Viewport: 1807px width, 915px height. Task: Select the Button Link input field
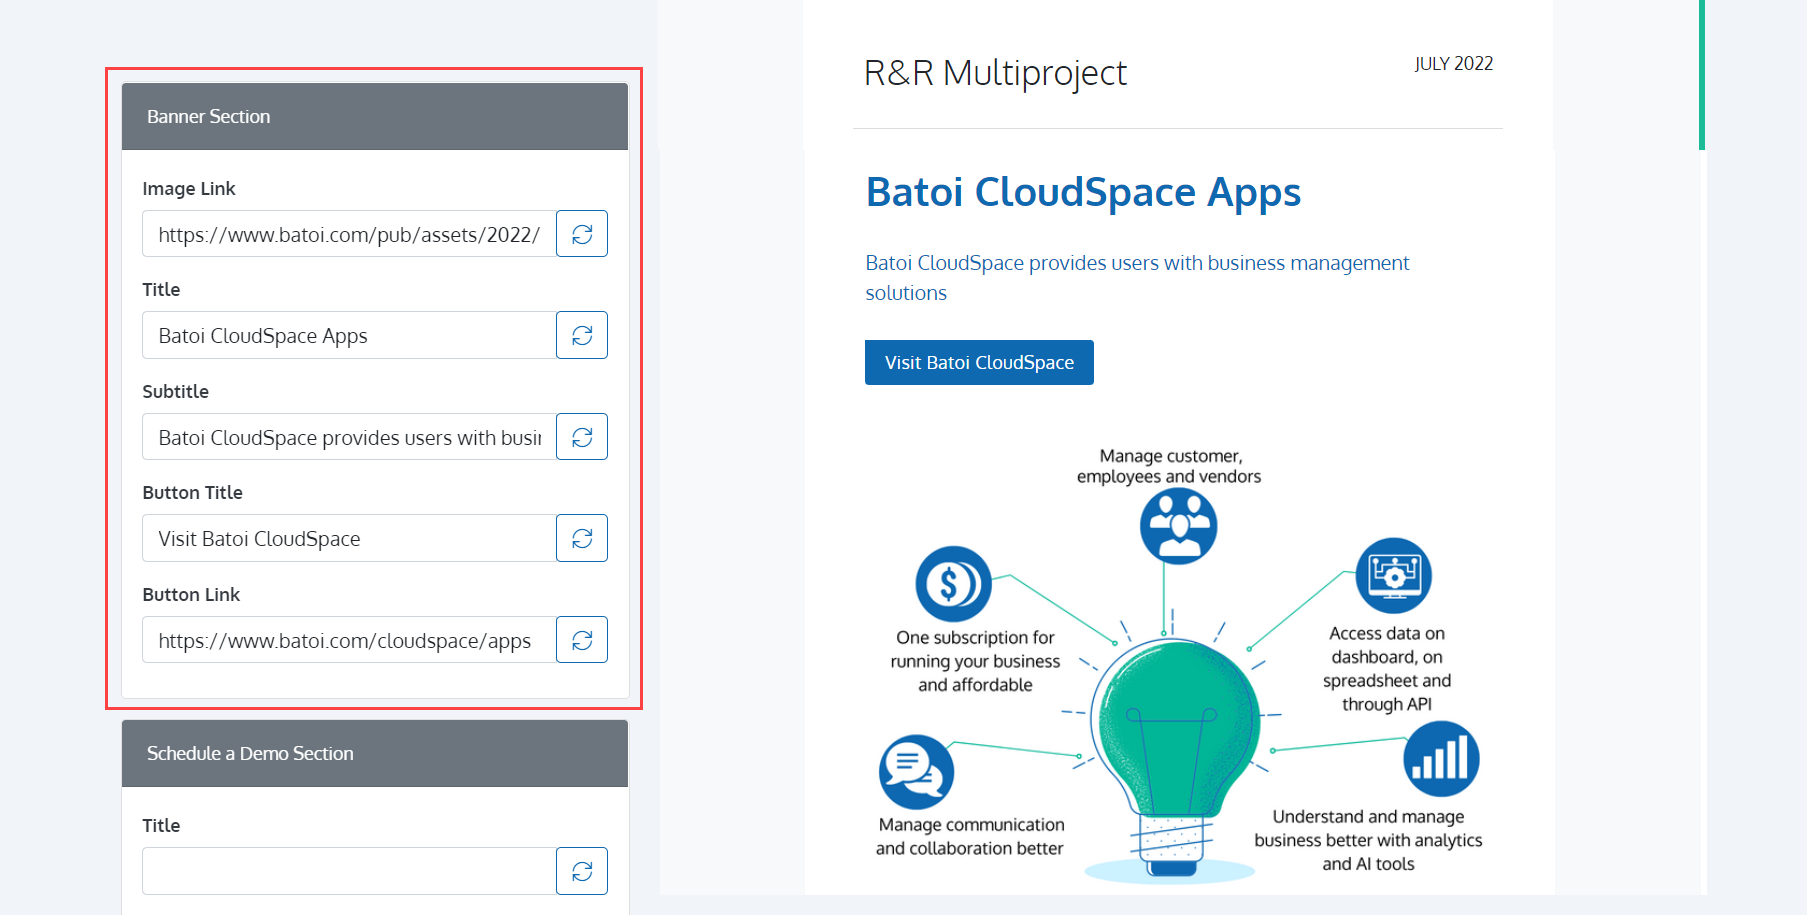point(349,640)
